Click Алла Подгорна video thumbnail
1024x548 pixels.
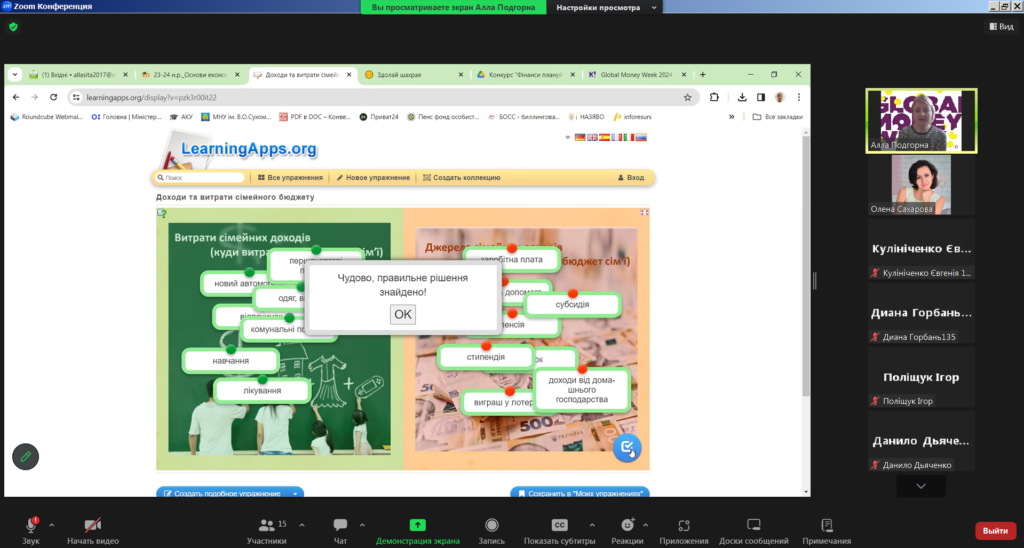click(921, 121)
